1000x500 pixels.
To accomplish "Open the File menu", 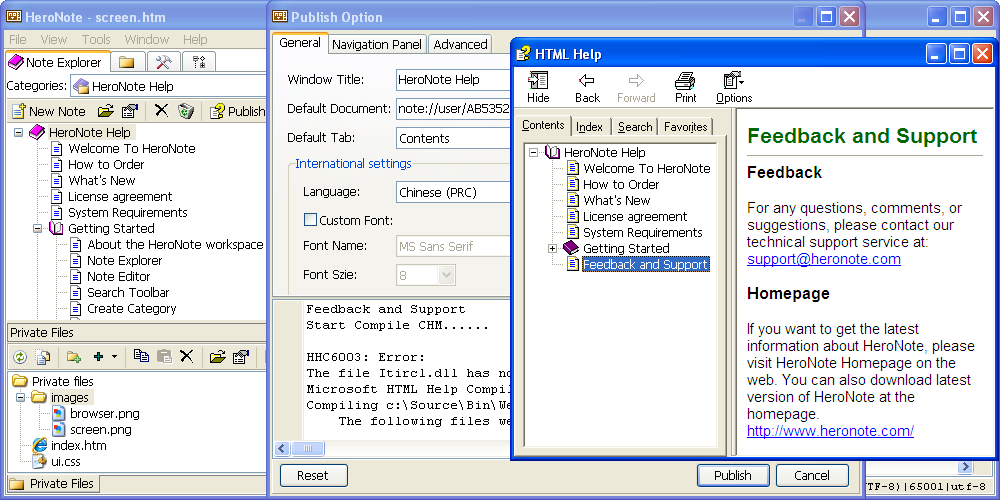I will pos(18,40).
